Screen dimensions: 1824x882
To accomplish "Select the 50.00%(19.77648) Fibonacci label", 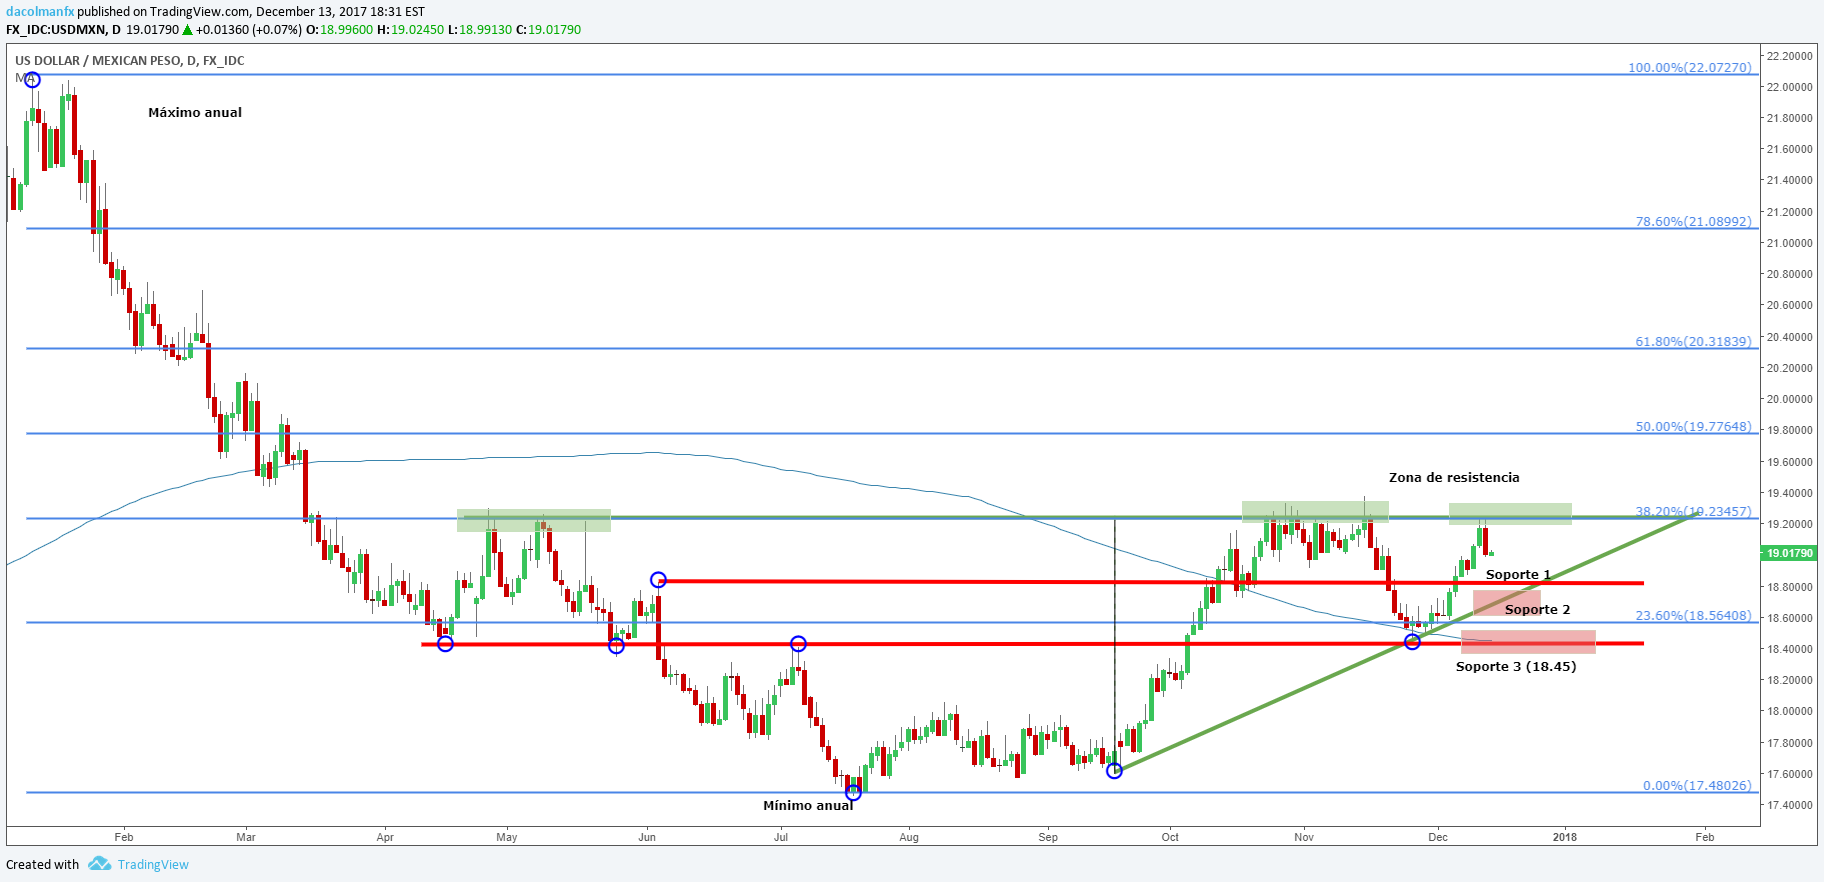I will 1694,427.
